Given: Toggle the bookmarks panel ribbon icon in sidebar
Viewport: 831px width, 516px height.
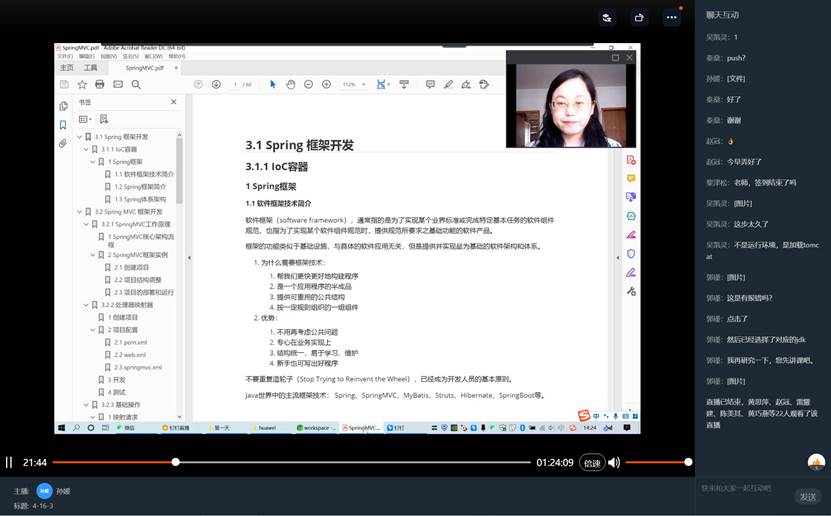Looking at the screenshot, I should (63, 125).
